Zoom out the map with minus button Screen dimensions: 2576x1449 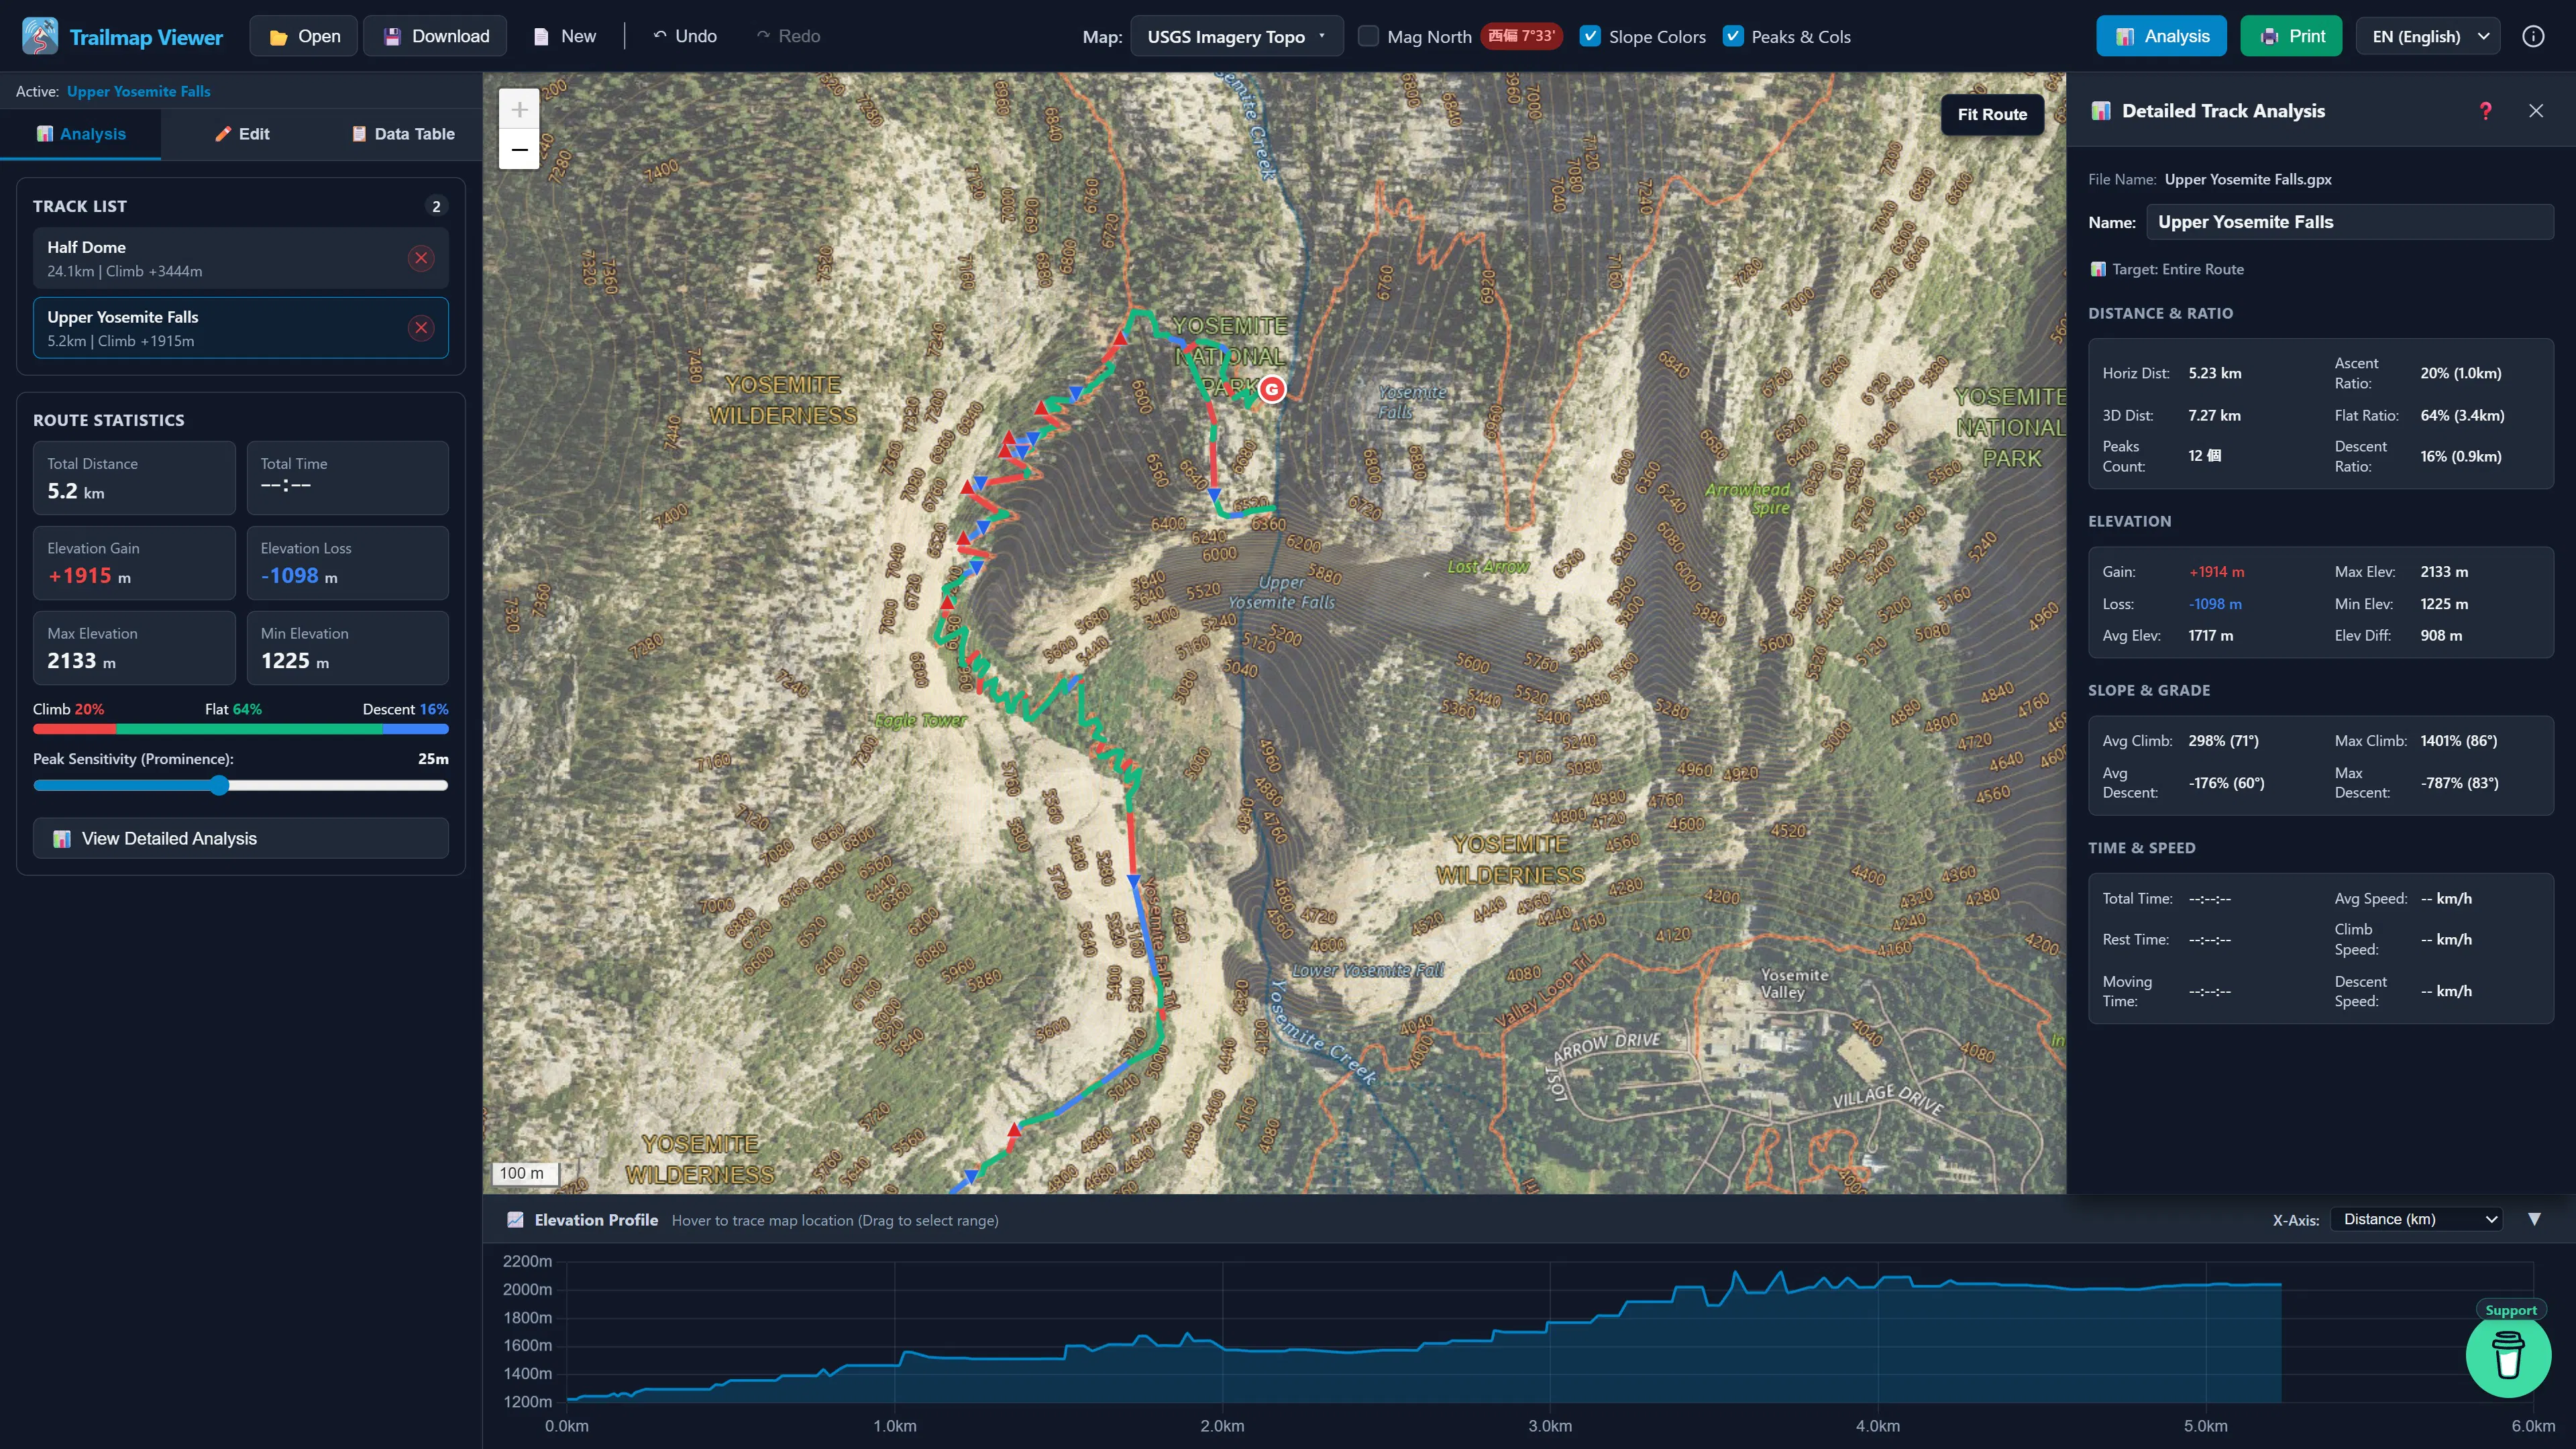(x=519, y=149)
